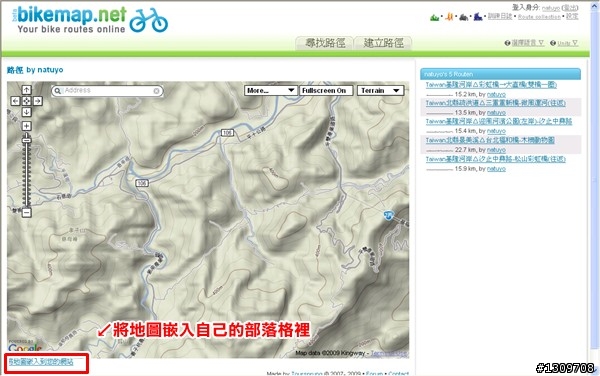Pan the map left with the arrow
The image size is (600, 376).
tap(15, 101)
